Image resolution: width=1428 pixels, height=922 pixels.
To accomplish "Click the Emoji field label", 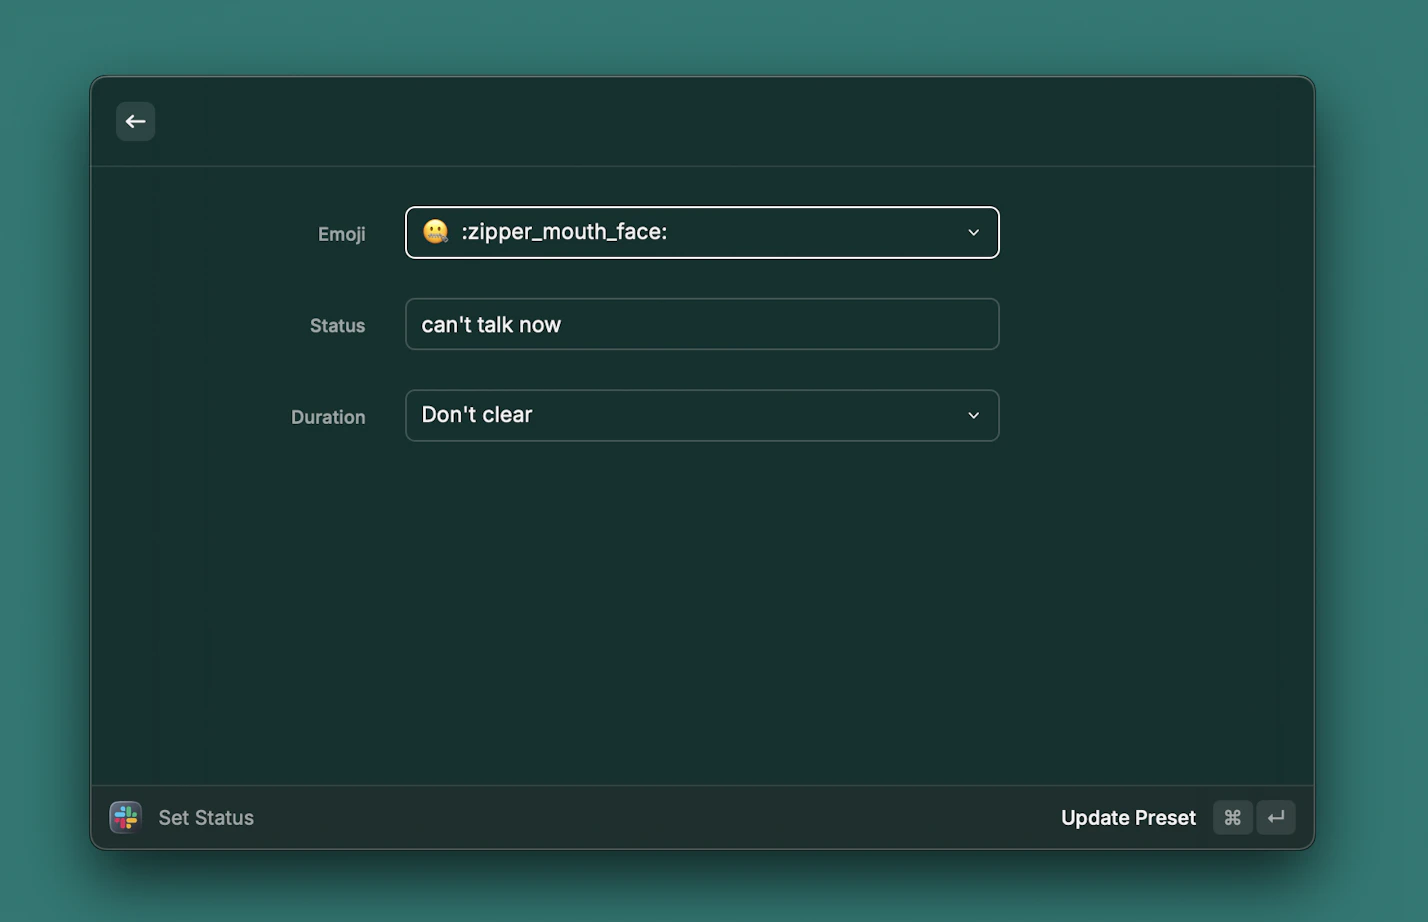I will pyautogui.click(x=341, y=234).
